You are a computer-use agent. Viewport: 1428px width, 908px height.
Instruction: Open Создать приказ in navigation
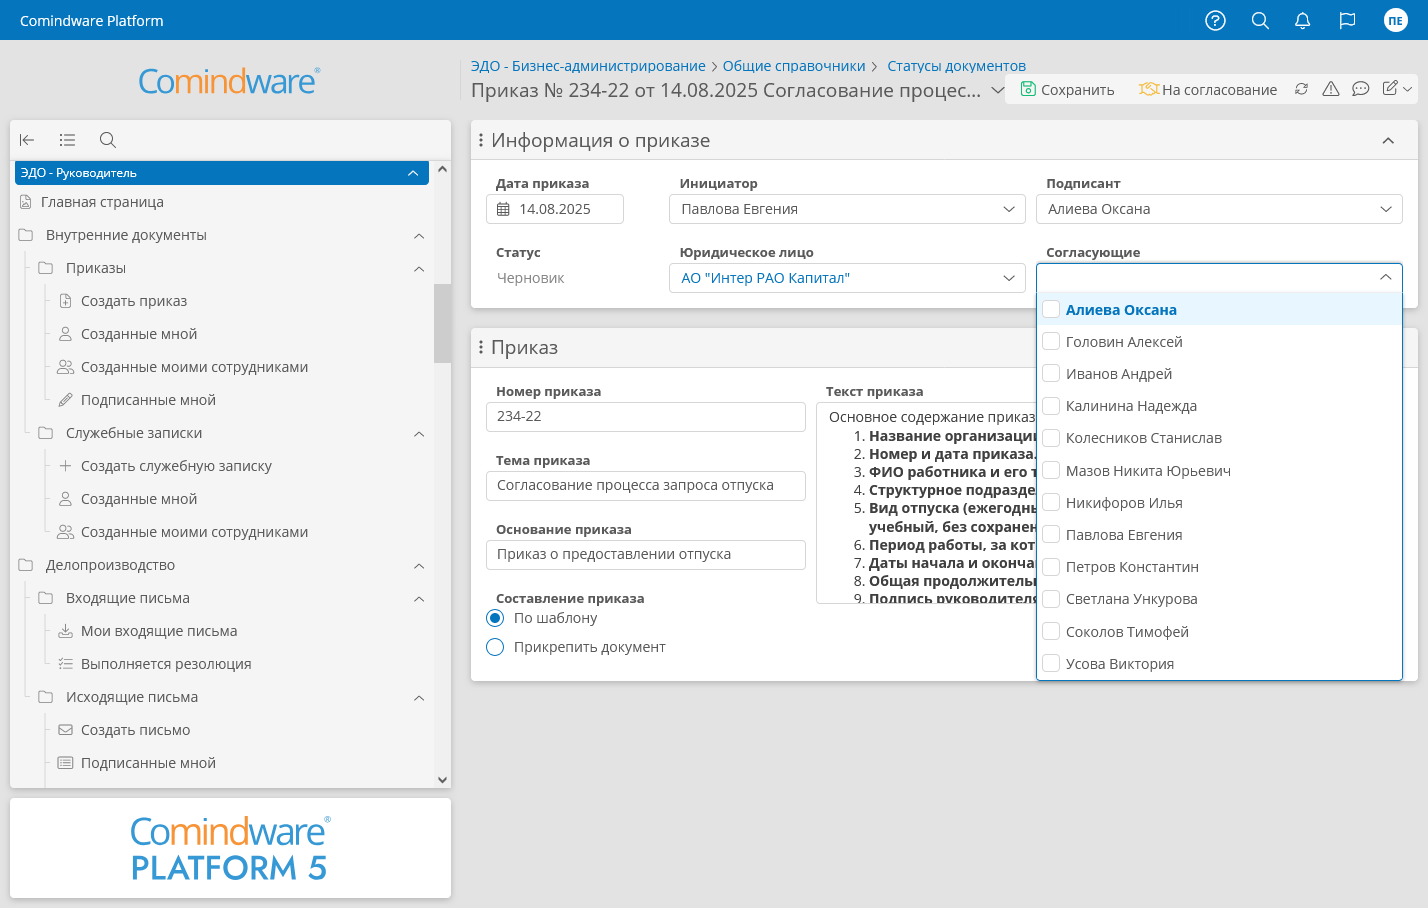(x=134, y=301)
